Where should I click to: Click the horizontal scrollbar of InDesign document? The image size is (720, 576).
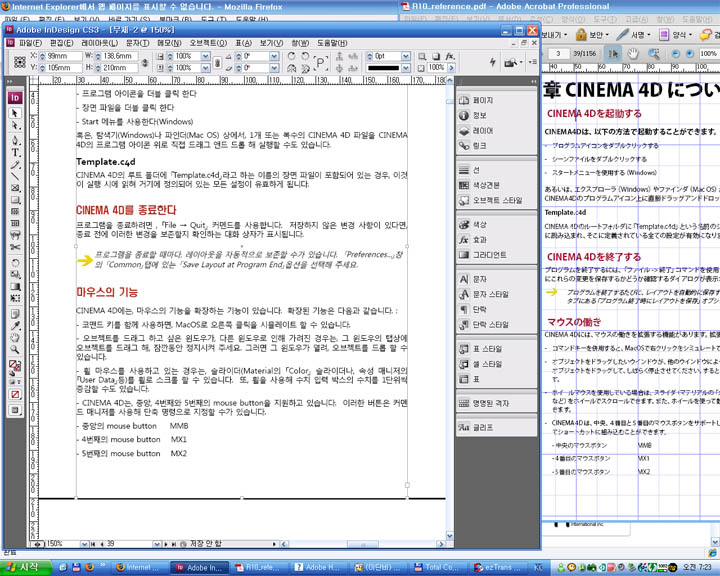pyautogui.click(x=363, y=544)
